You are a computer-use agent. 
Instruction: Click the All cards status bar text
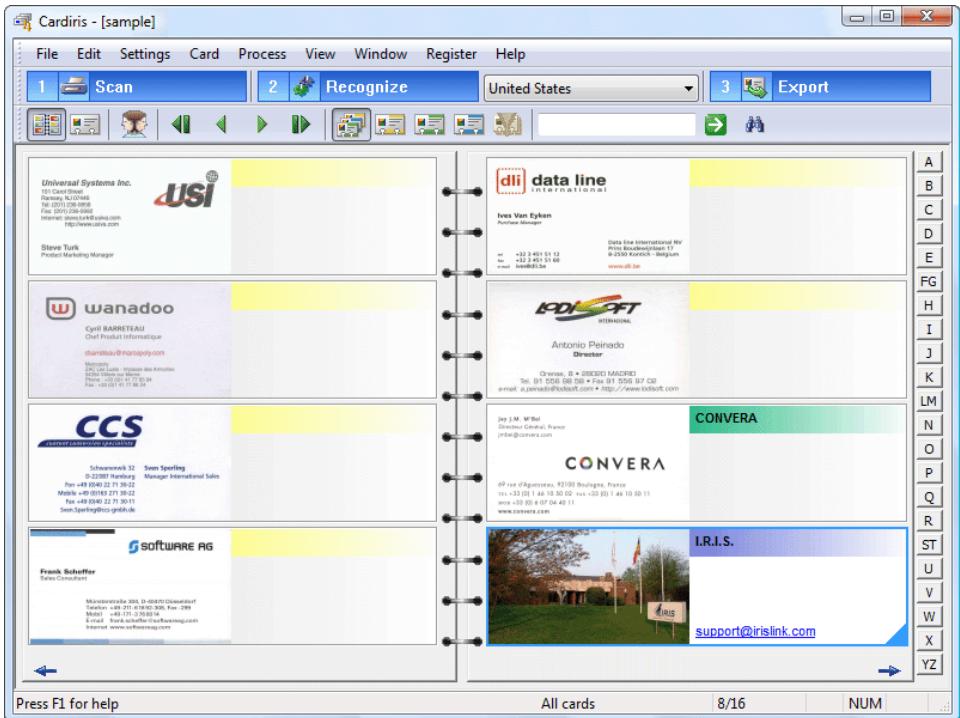[568, 703]
